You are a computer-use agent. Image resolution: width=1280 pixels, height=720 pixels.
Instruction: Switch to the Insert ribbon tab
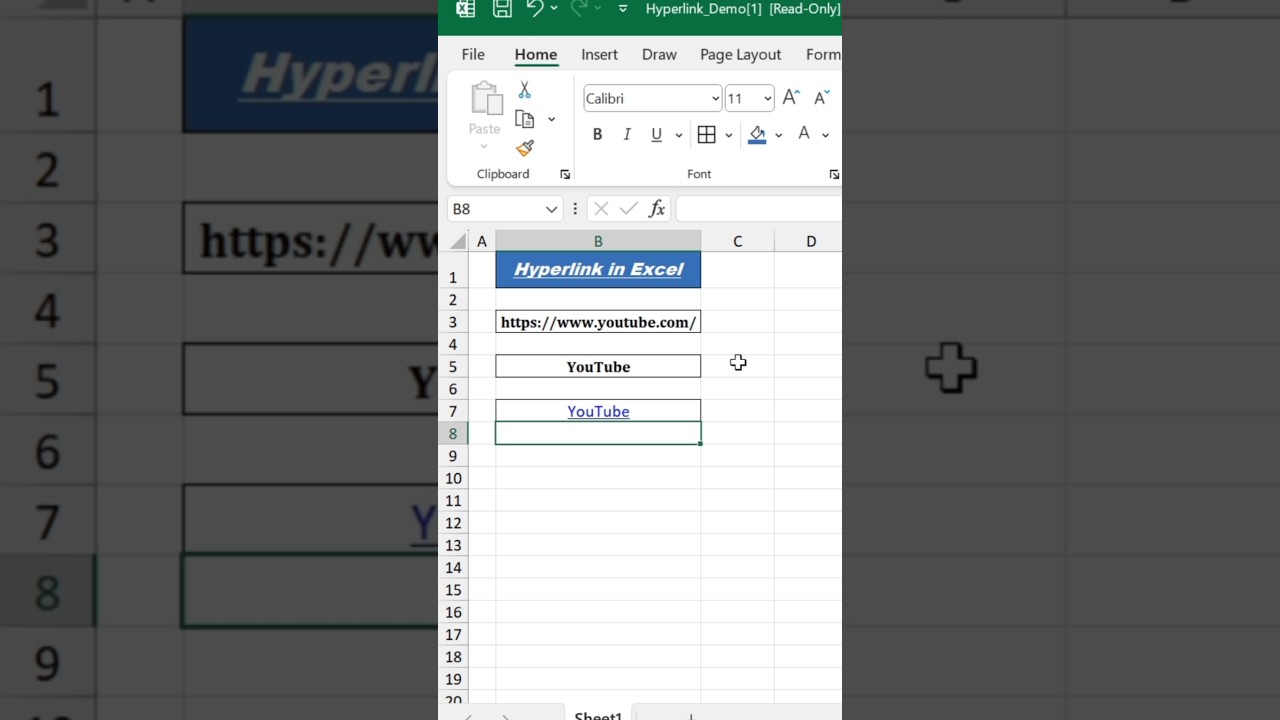click(x=600, y=55)
